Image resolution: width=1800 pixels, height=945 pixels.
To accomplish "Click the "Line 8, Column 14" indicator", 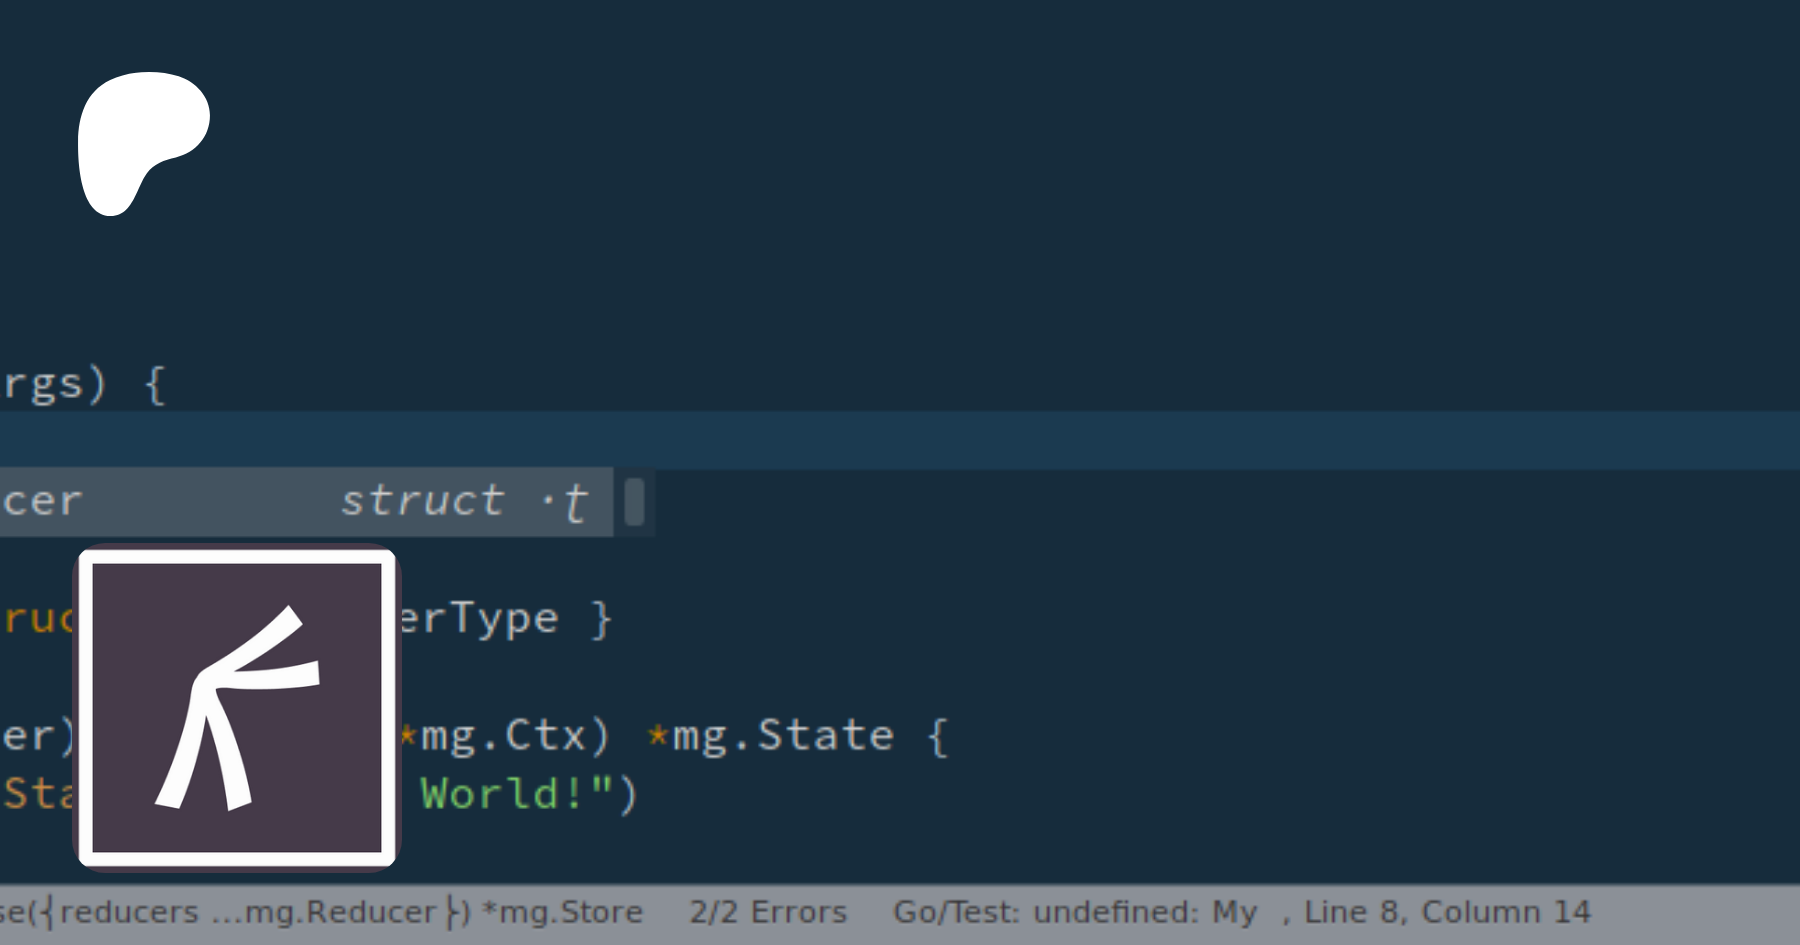I will (x=1446, y=912).
